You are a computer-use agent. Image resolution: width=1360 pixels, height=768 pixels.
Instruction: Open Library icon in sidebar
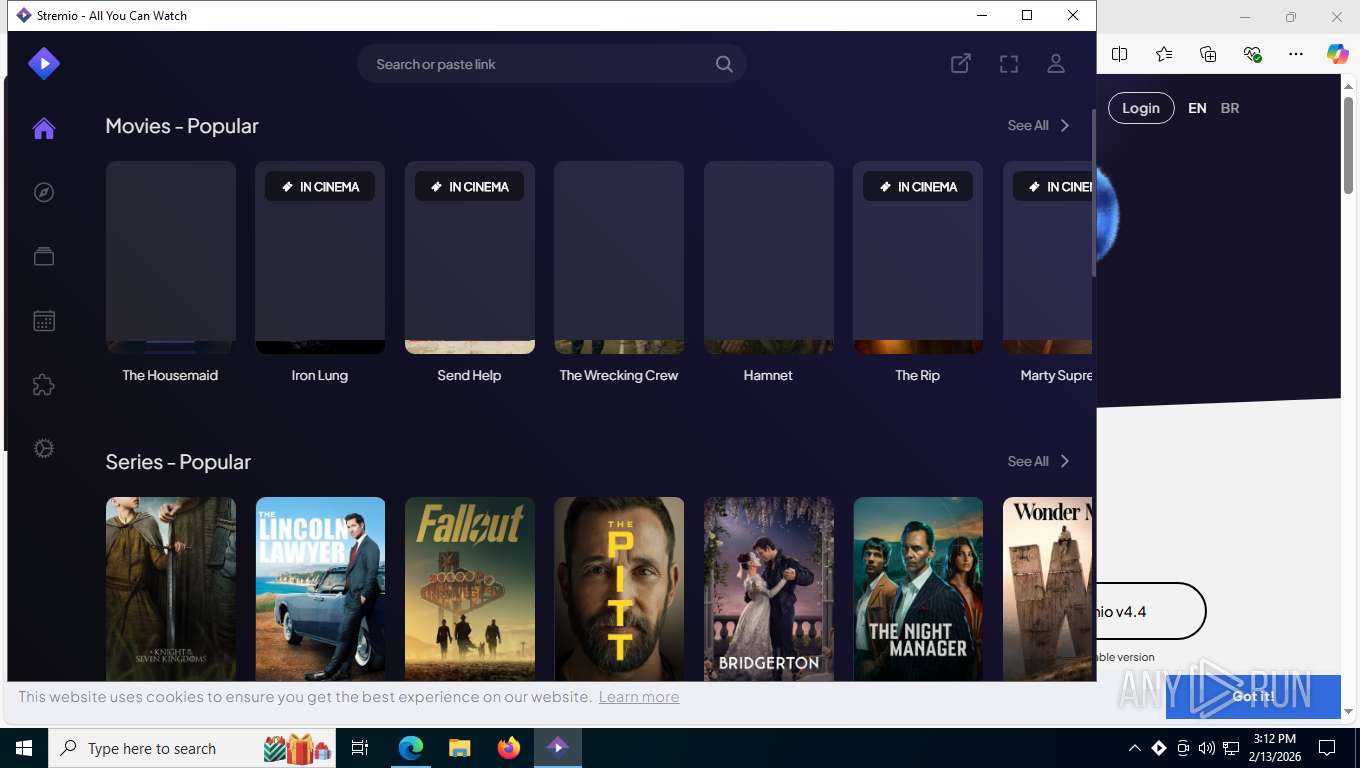44,256
